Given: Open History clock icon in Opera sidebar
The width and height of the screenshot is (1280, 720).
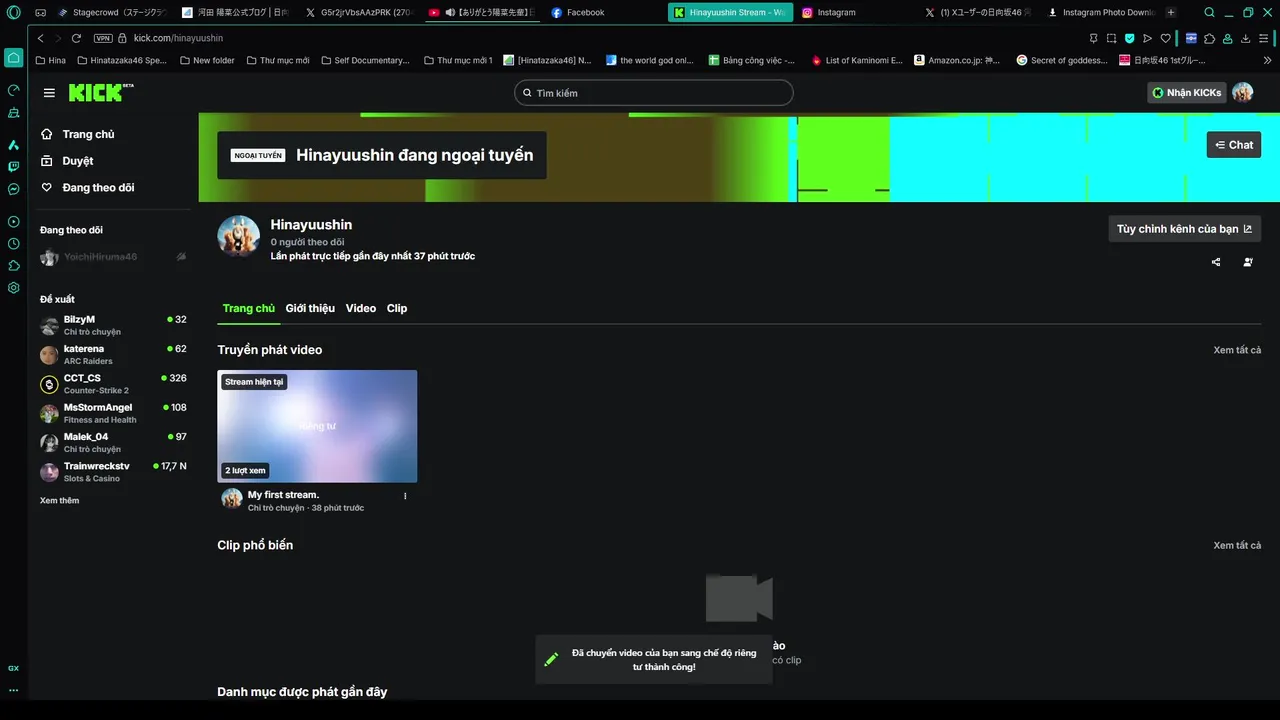Looking at the screenshot, I should 13,244.
